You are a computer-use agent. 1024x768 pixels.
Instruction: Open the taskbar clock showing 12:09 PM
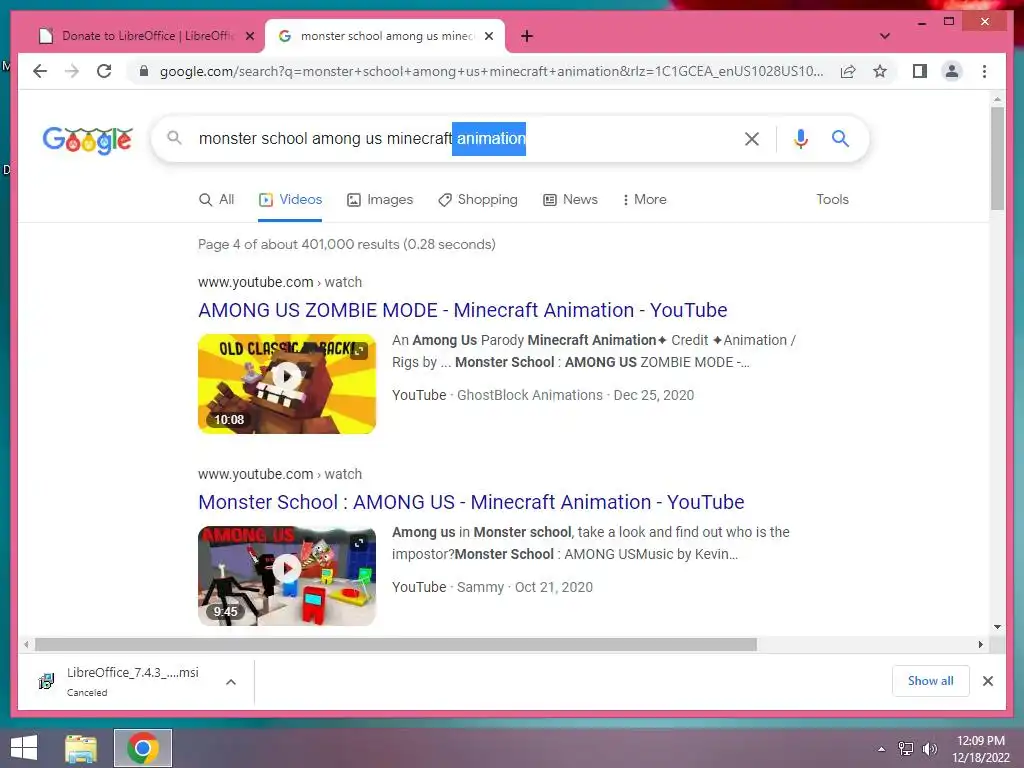point(981,749)
